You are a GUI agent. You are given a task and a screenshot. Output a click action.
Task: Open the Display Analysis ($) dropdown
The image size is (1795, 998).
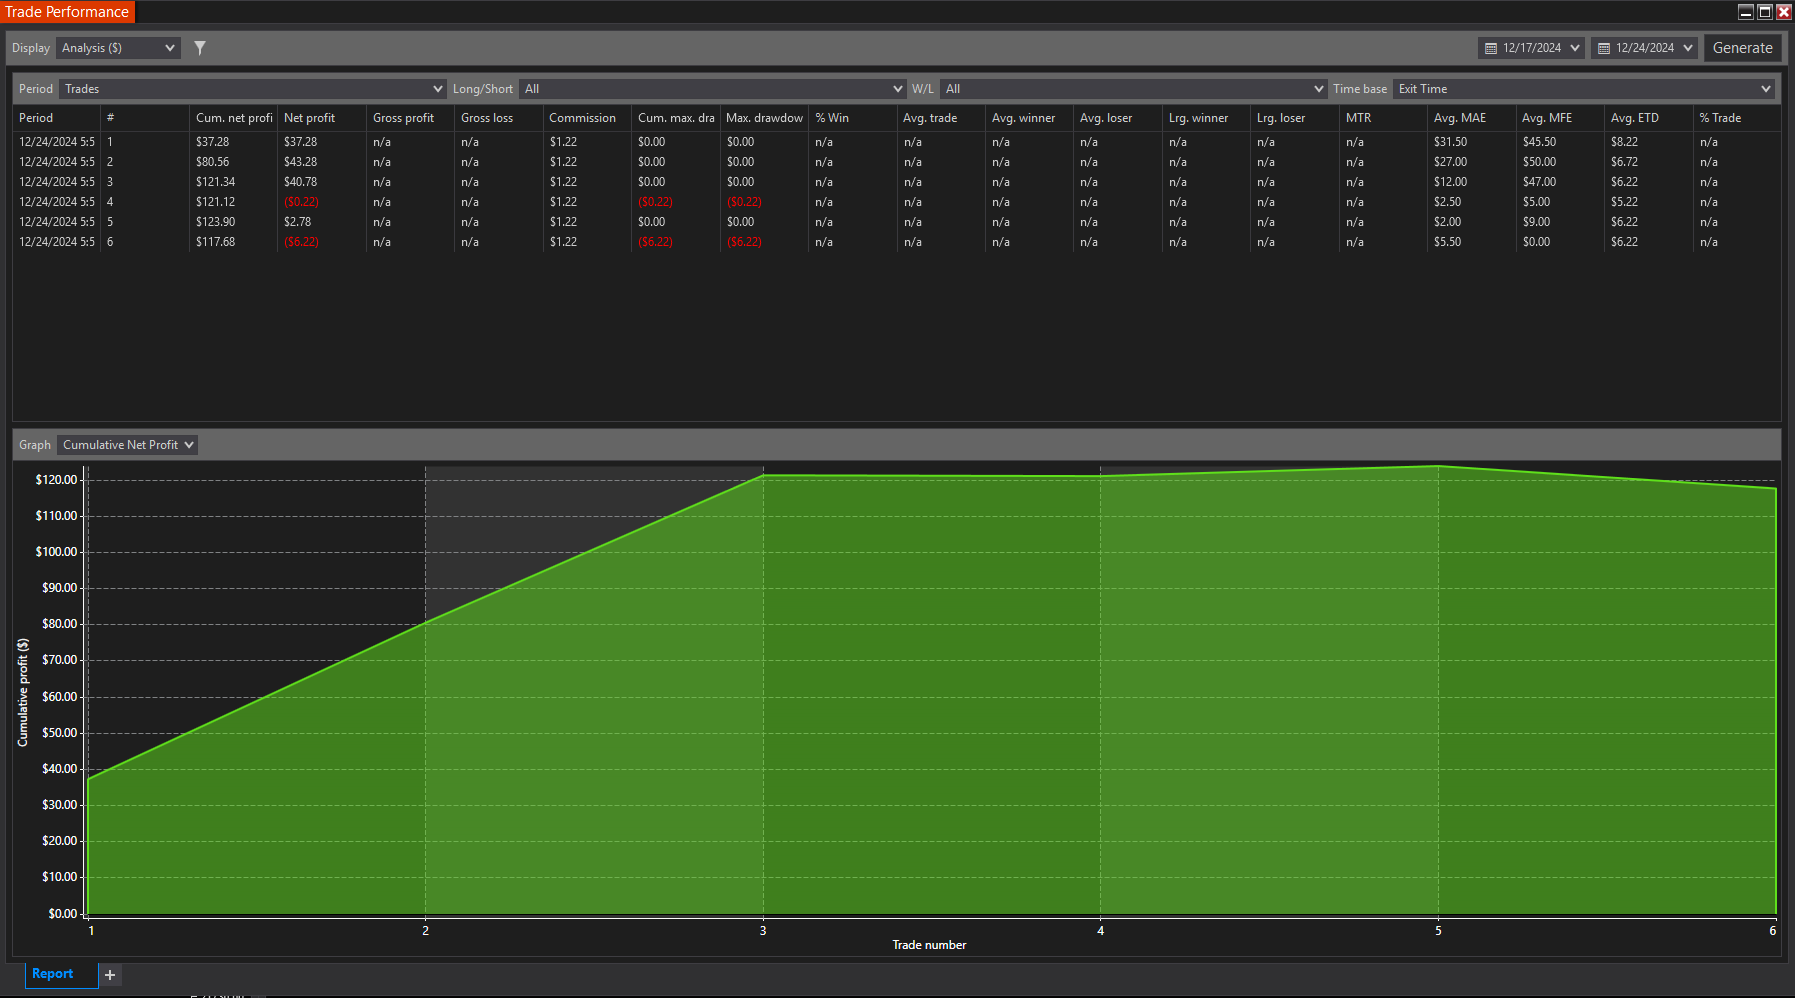pyautogui.click(x=118, y=48)
